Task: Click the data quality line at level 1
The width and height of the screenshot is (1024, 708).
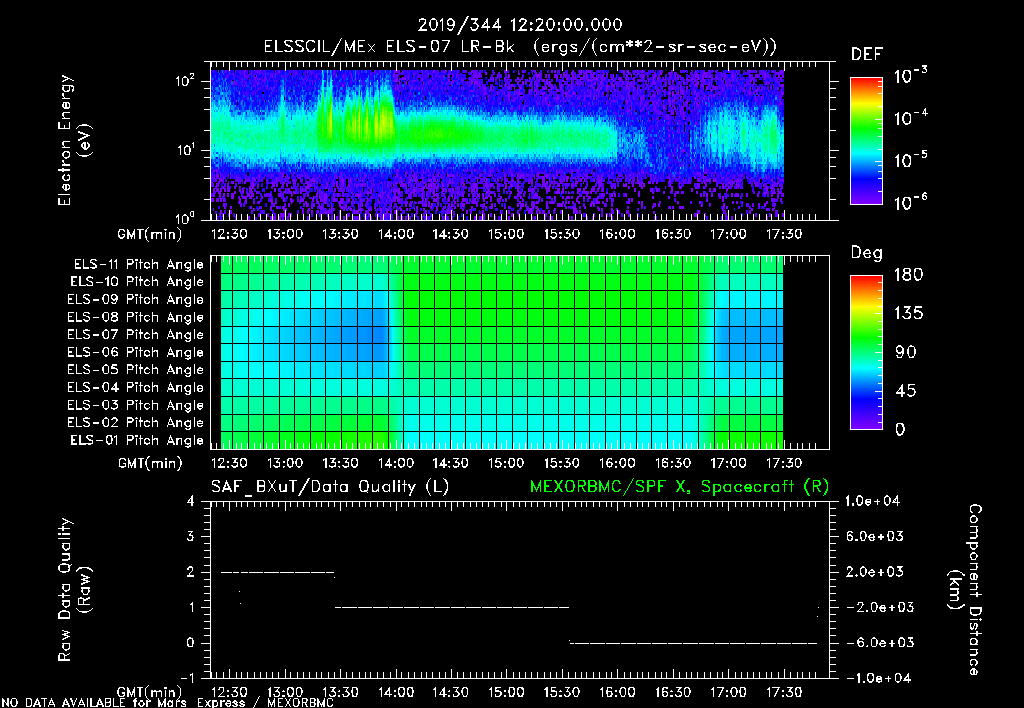Action: [453, 607]
